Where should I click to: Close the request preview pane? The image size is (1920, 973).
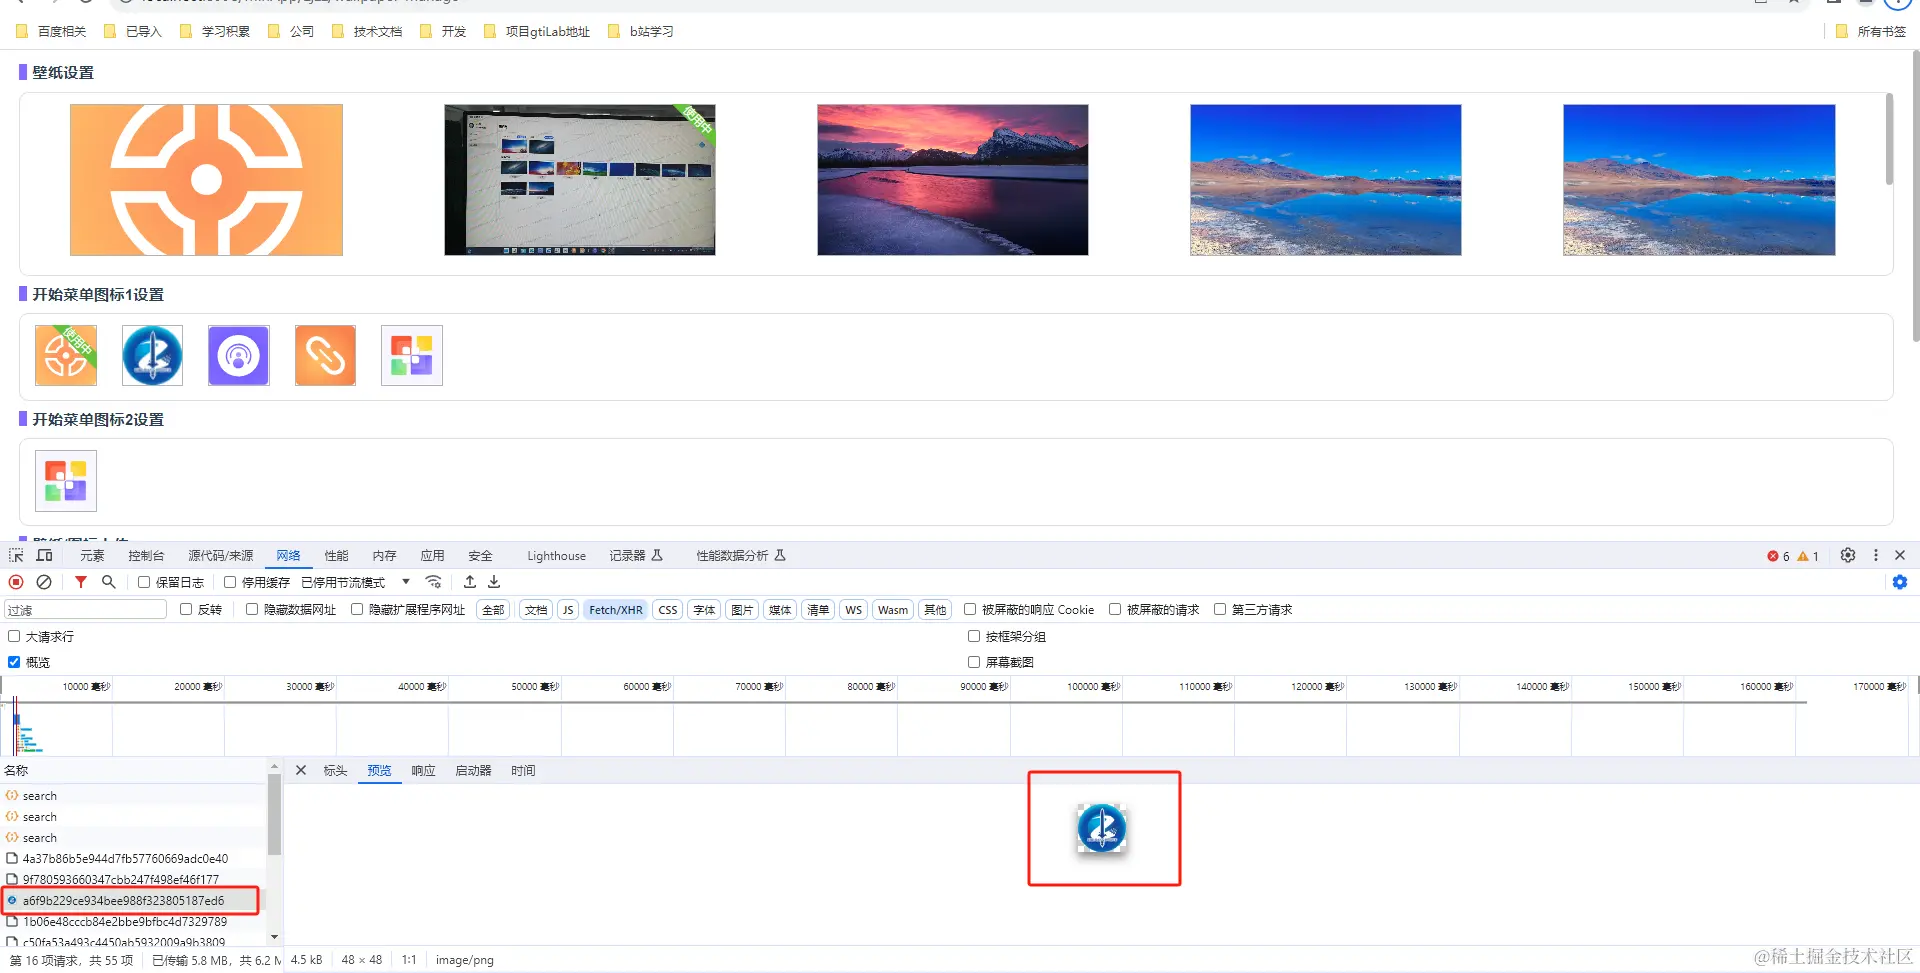(x=301, y=770)
